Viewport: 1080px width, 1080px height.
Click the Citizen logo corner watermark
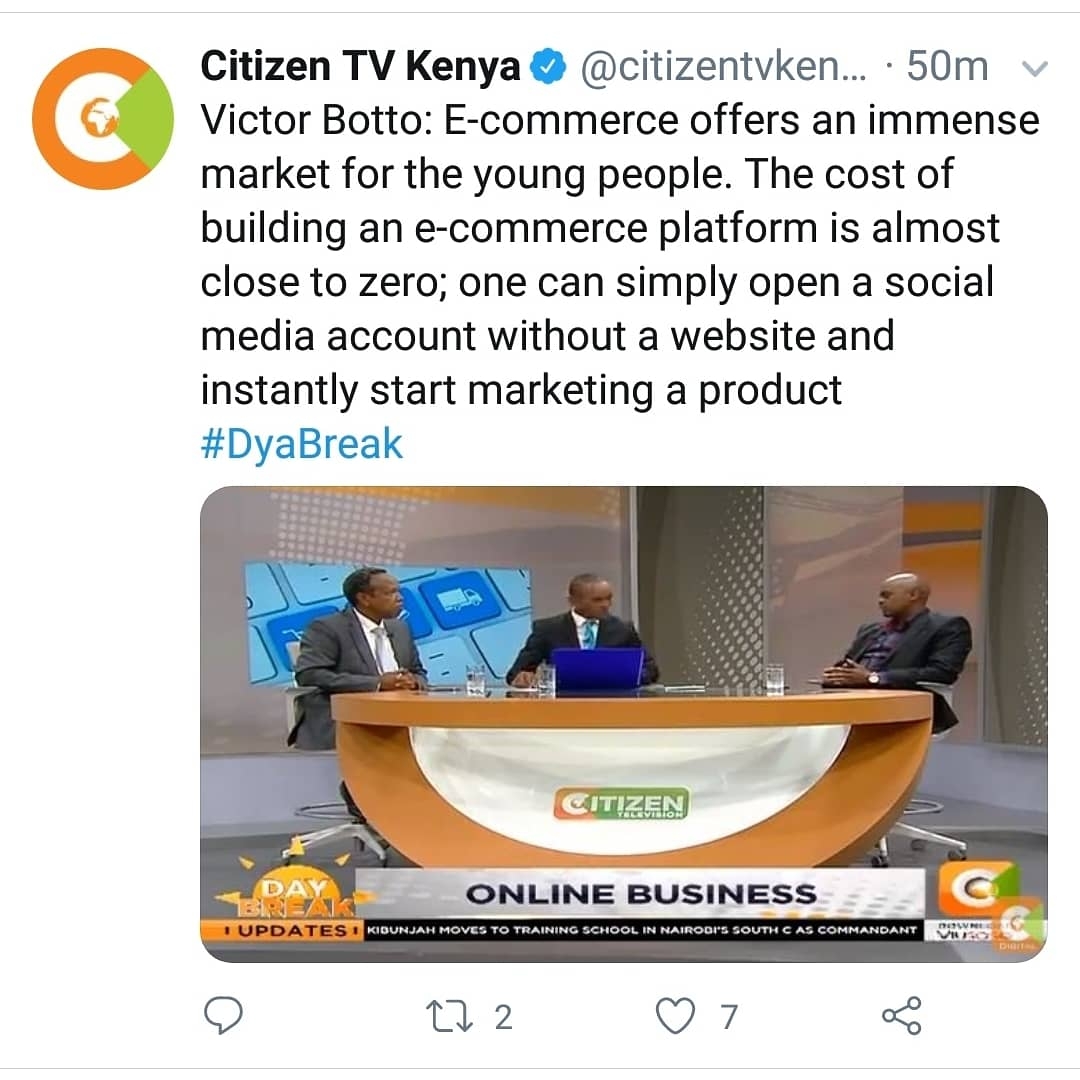click(978, 889)
